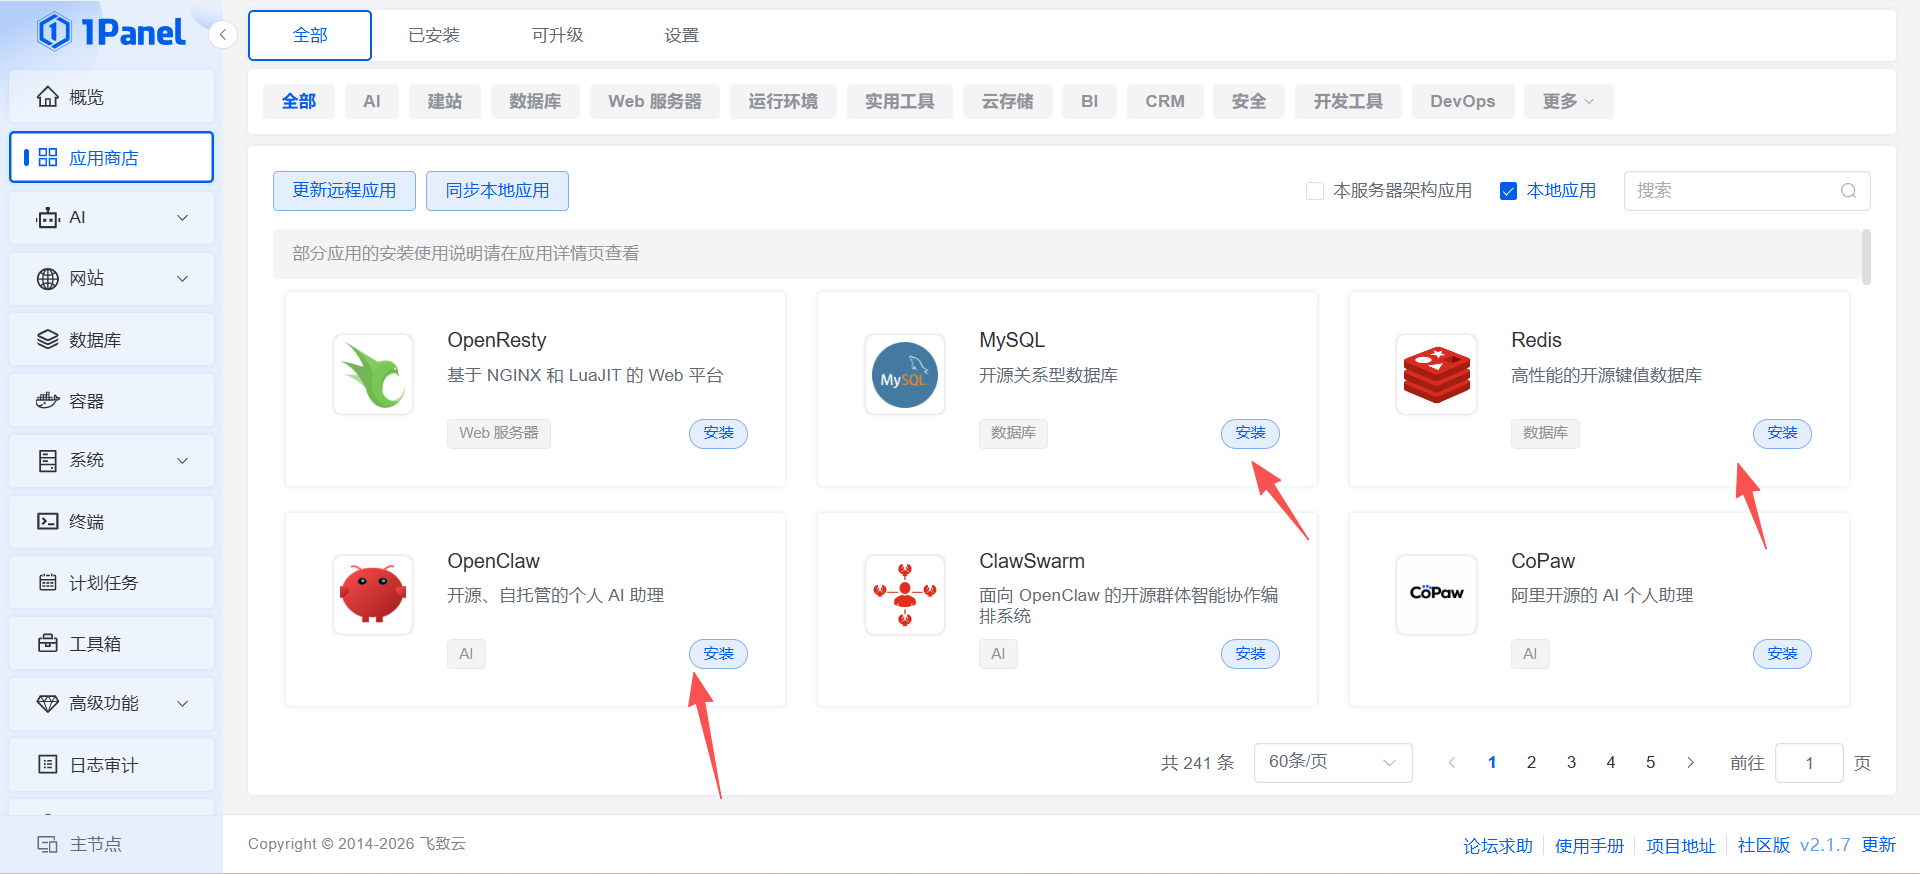Open the OpenResty app logo

click(373, 375)
